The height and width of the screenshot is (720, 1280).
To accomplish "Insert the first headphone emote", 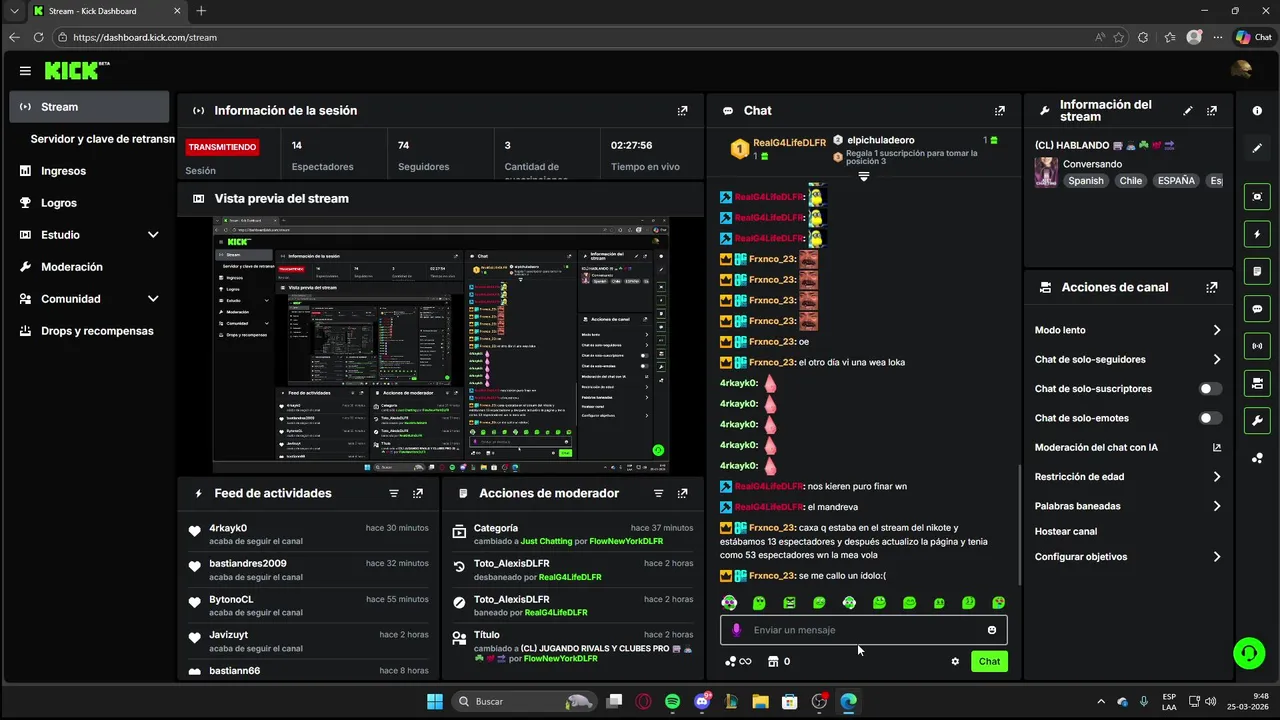I will pyautogui.click(x=729, y=603).
